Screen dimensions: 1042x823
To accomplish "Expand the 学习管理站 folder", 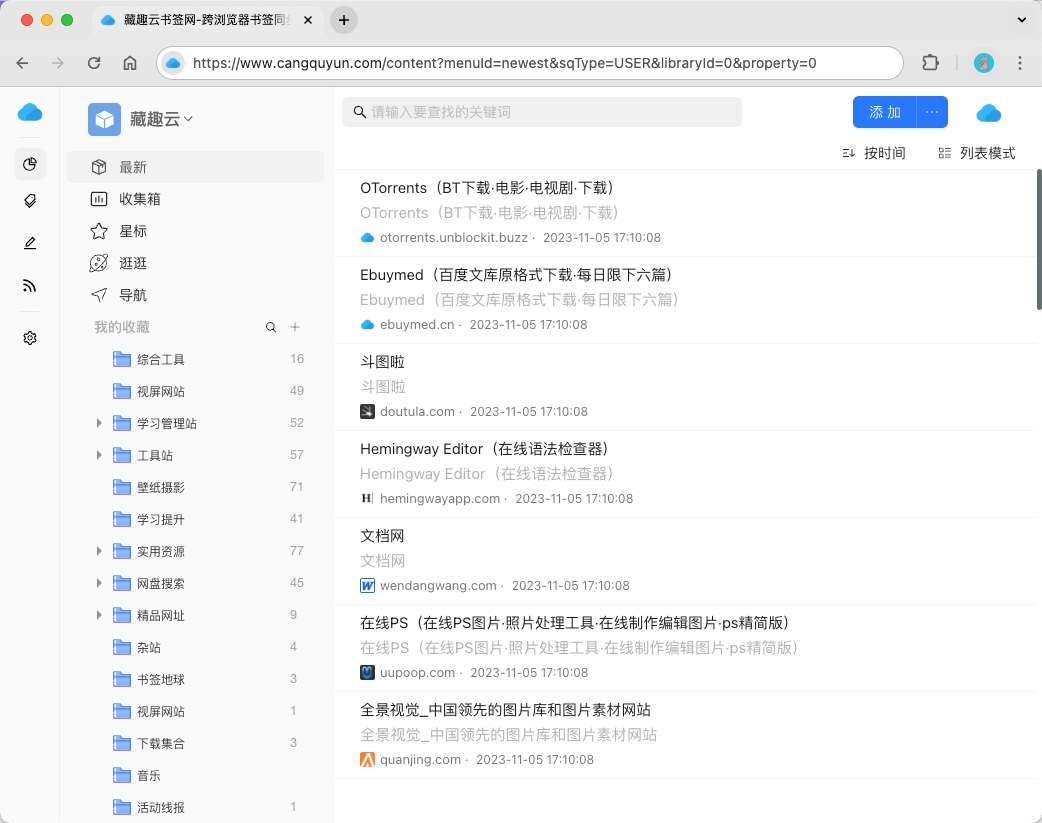I will click(x=98, y=423).
